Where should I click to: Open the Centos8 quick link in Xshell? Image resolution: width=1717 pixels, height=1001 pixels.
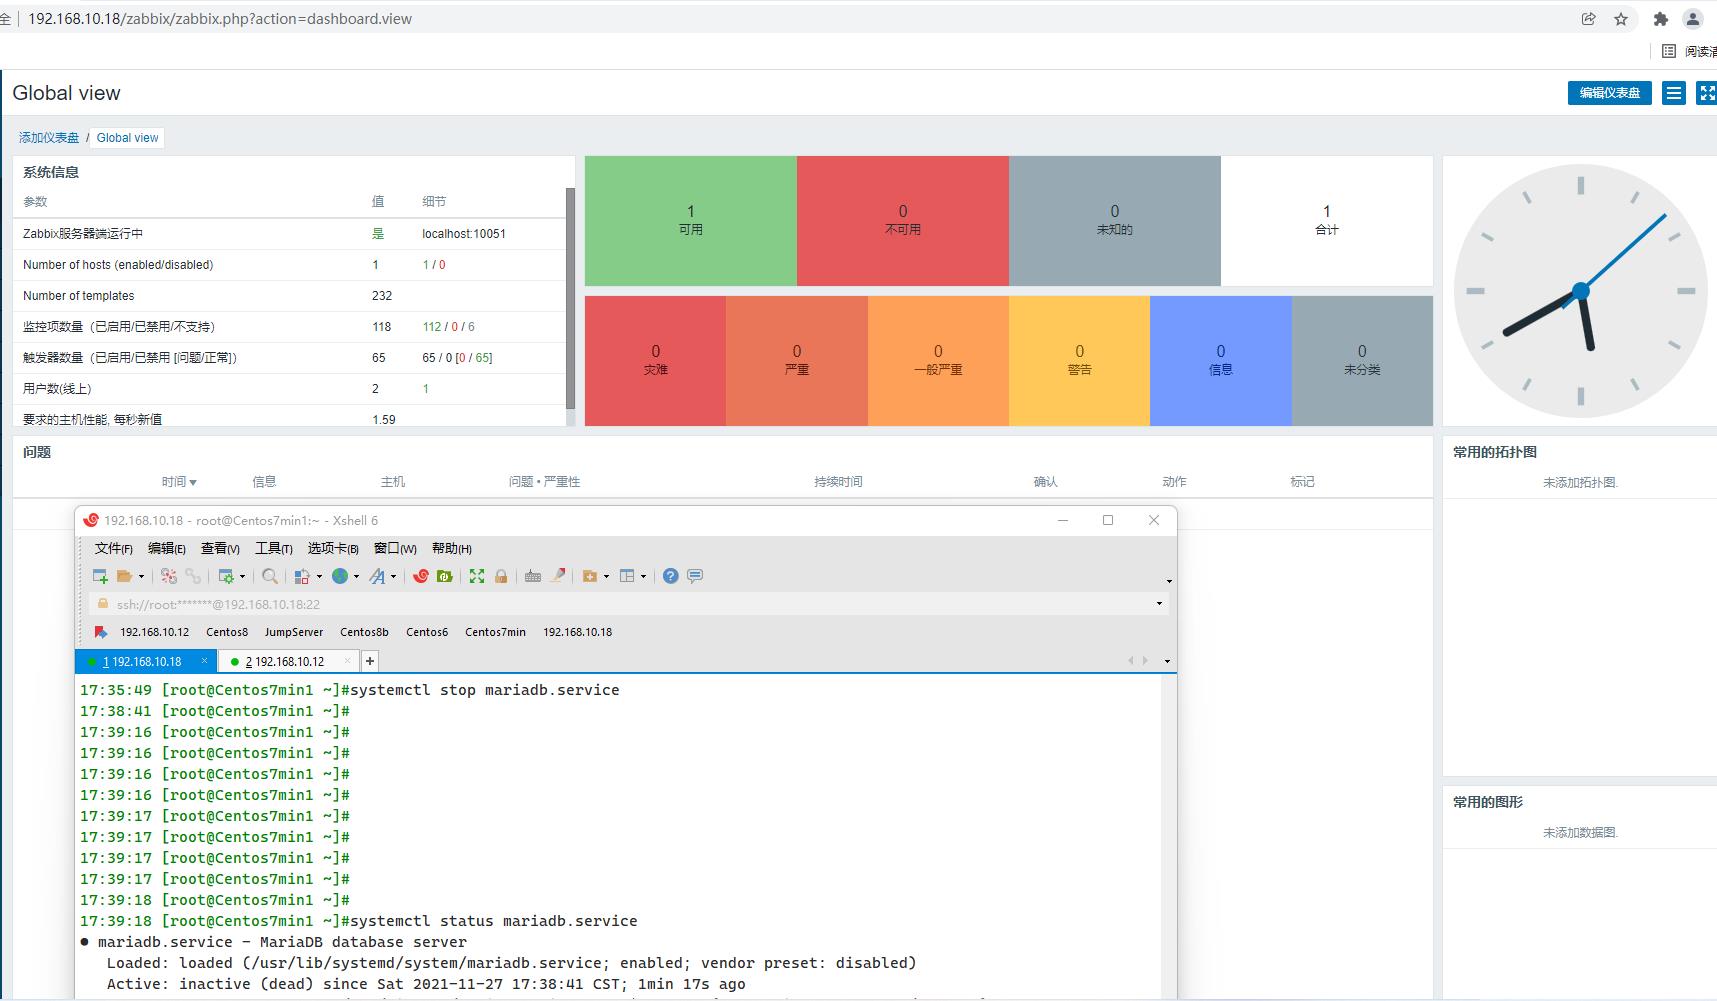[227, 632]
